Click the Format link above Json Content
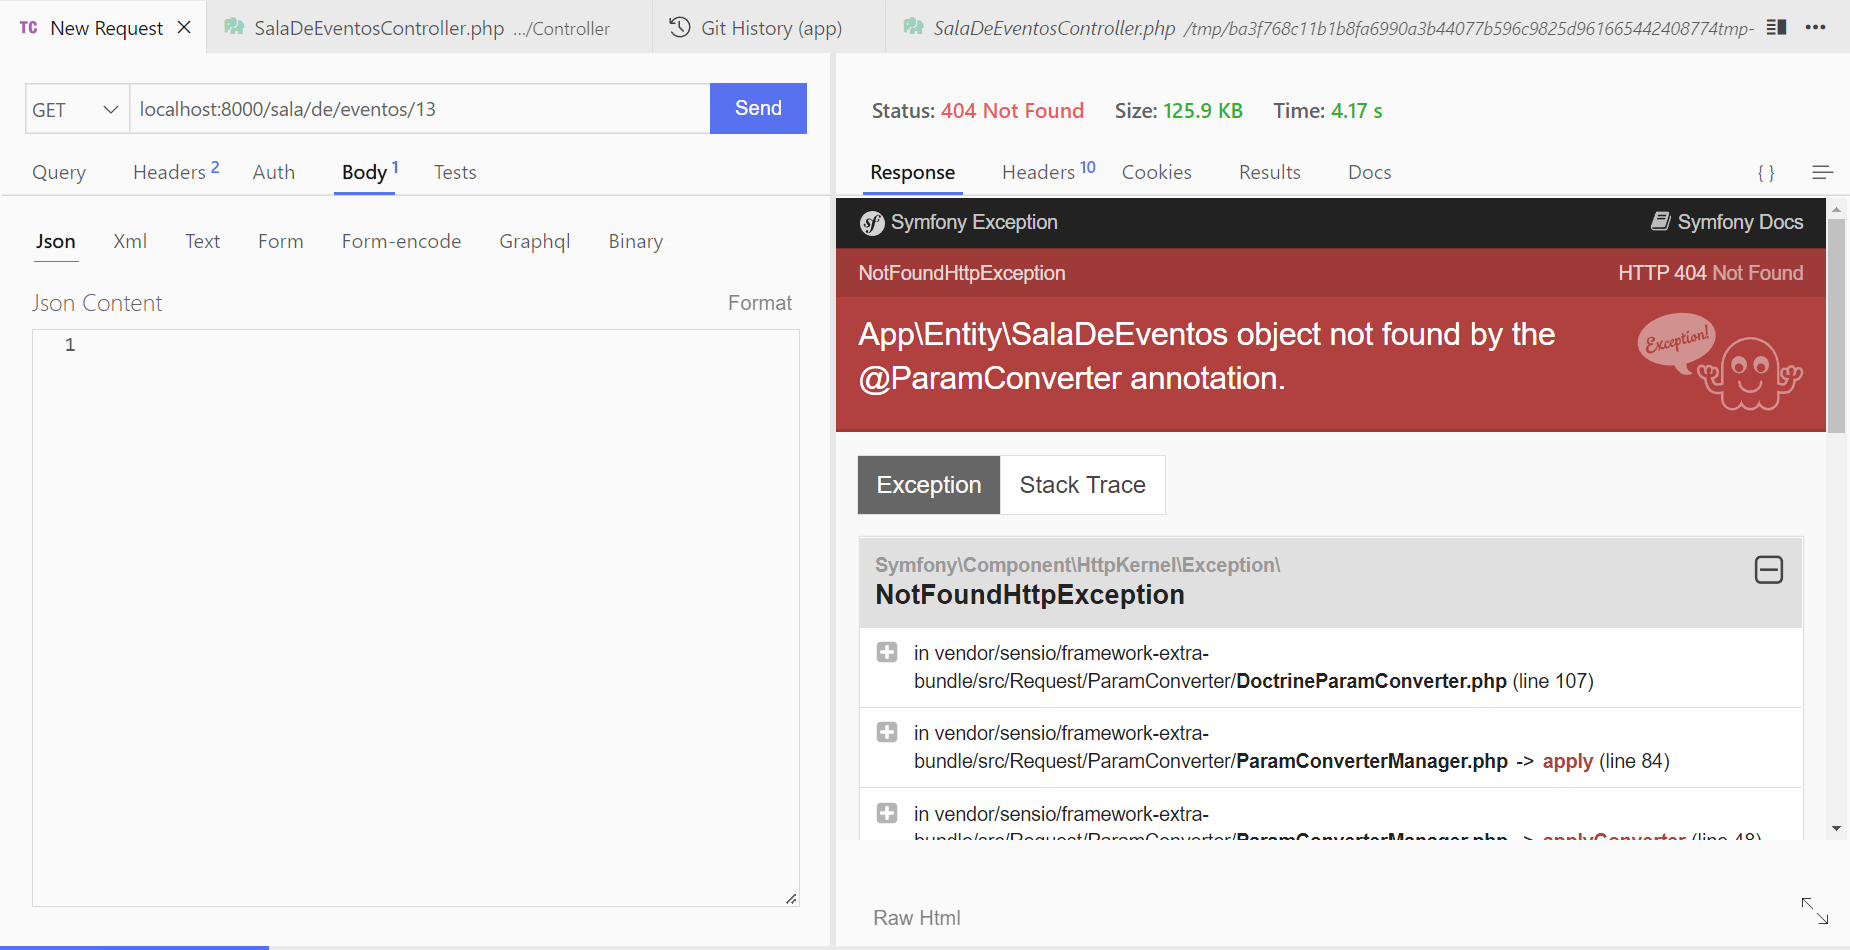The image size is (1850, 950). [x=760, y=302]
